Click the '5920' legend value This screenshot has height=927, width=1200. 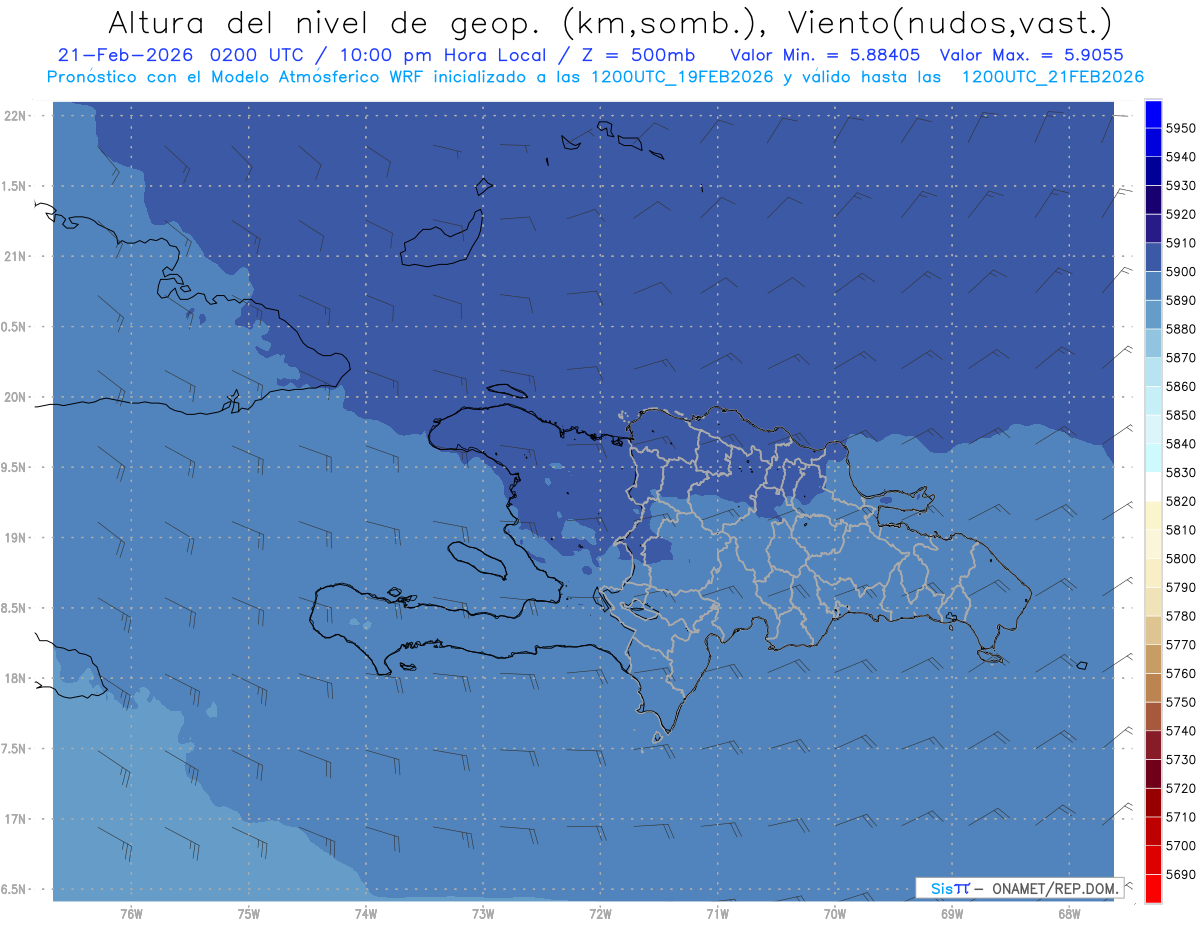[1180, 214]
